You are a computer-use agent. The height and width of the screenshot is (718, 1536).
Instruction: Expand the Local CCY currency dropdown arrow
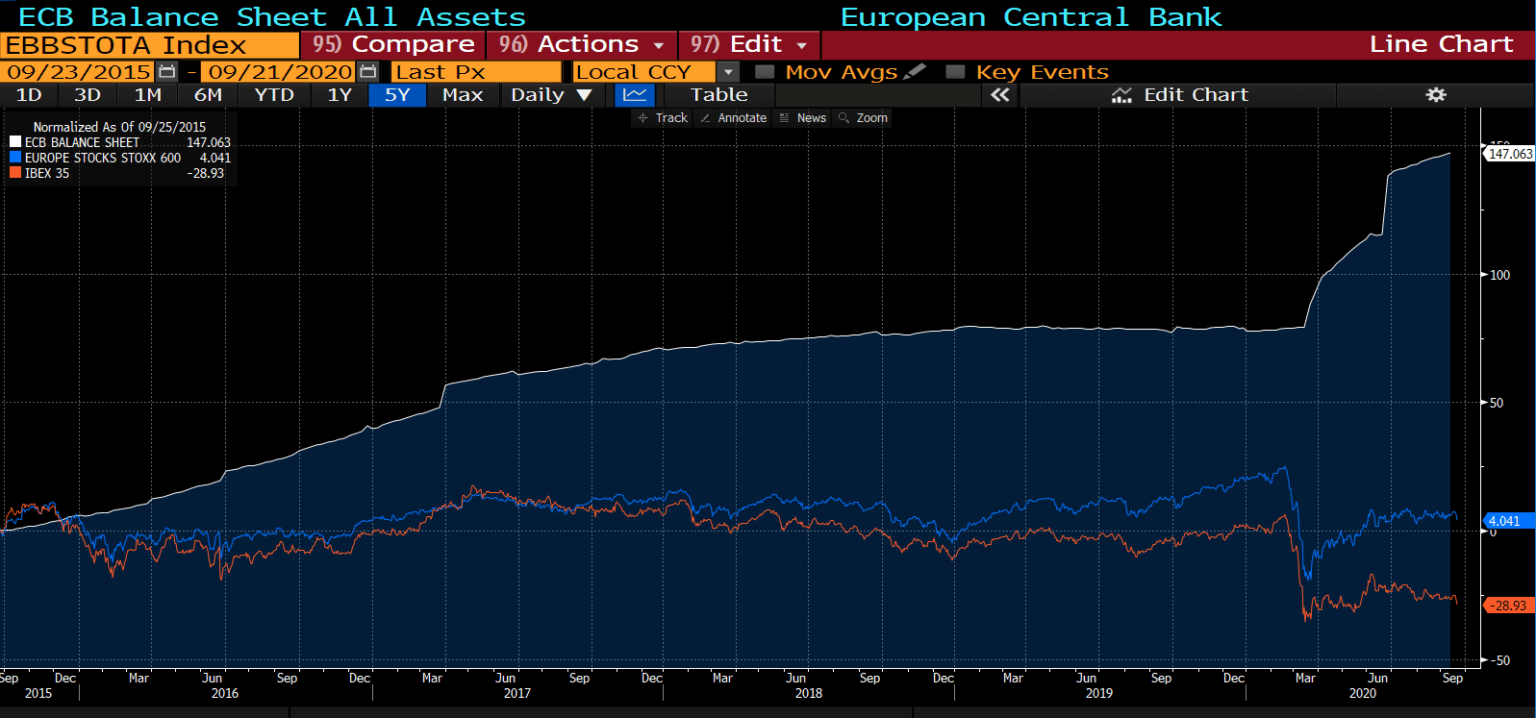click(x=729, y=72)
